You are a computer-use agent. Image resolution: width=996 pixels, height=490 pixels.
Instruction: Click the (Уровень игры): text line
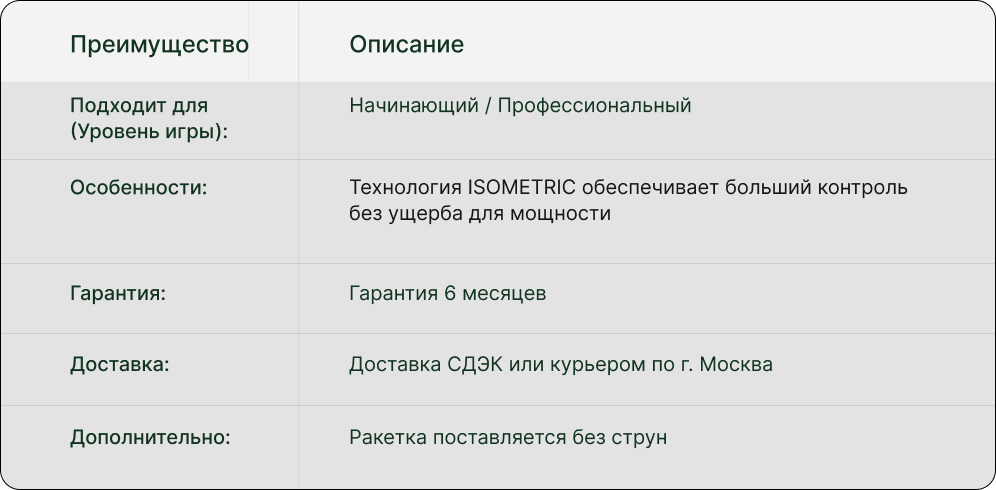click(149, 131)
